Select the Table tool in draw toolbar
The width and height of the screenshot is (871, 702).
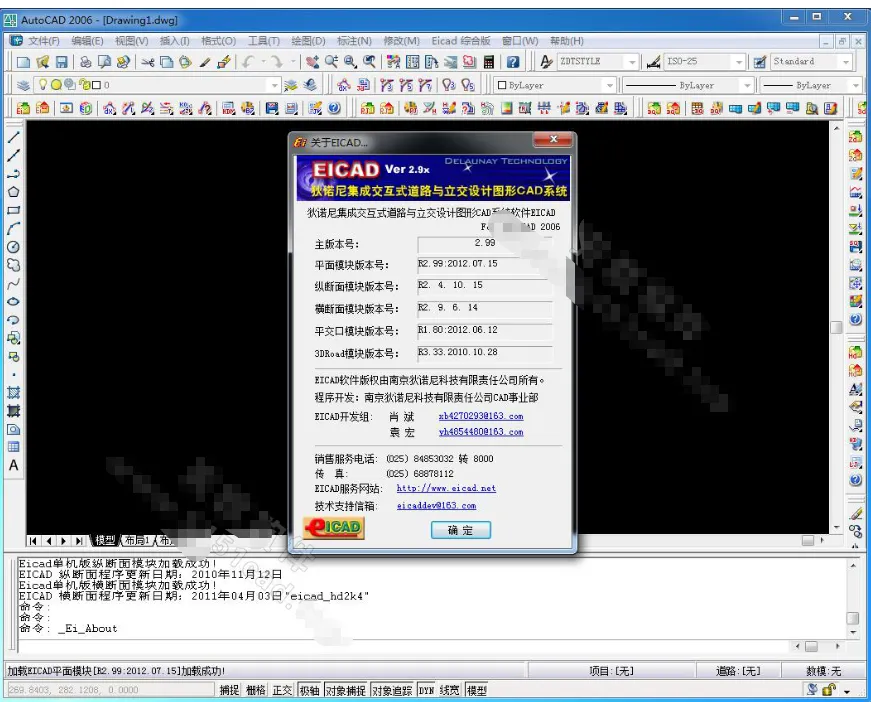13,447
